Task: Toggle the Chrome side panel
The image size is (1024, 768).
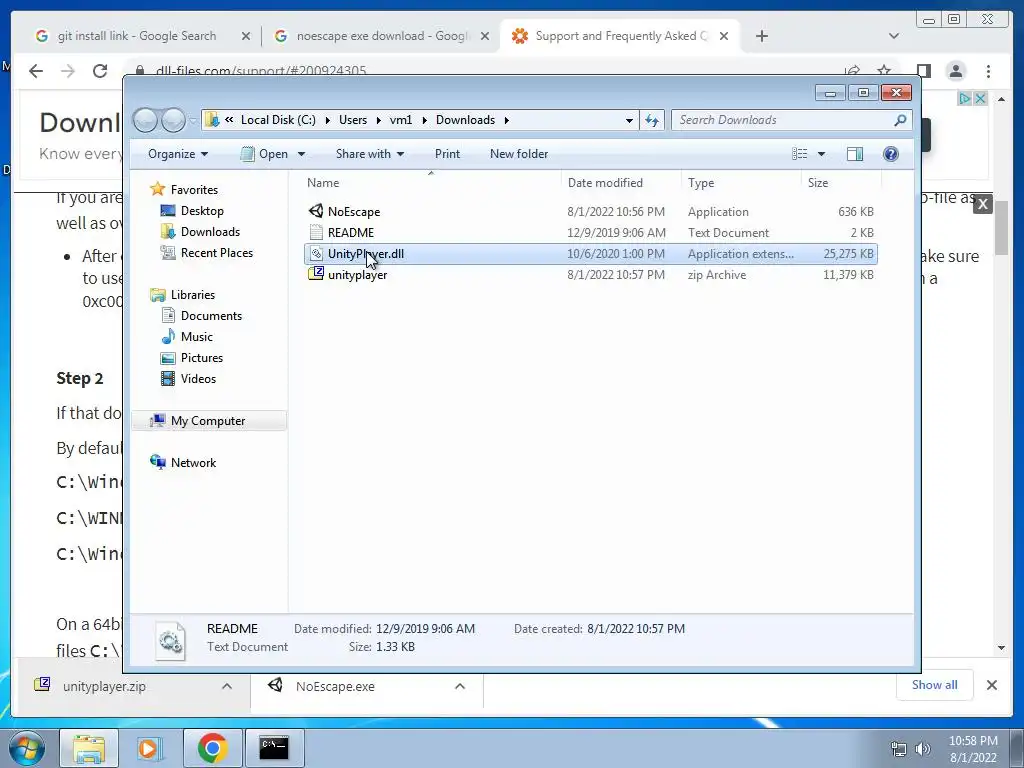Action: (x=923, y=71)
